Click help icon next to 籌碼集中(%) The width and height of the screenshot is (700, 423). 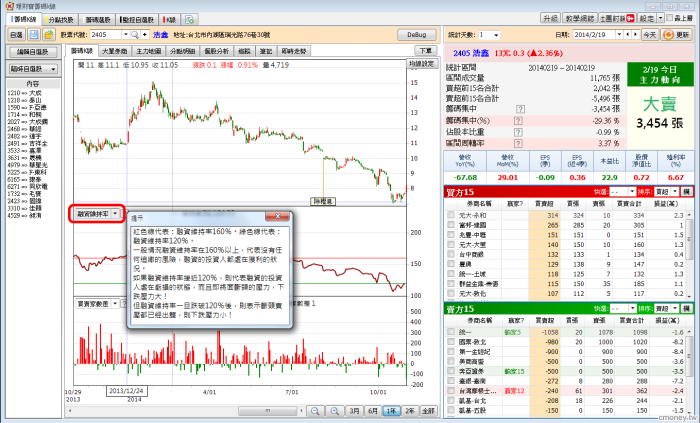pyautogui.click(x=518, y=120)
